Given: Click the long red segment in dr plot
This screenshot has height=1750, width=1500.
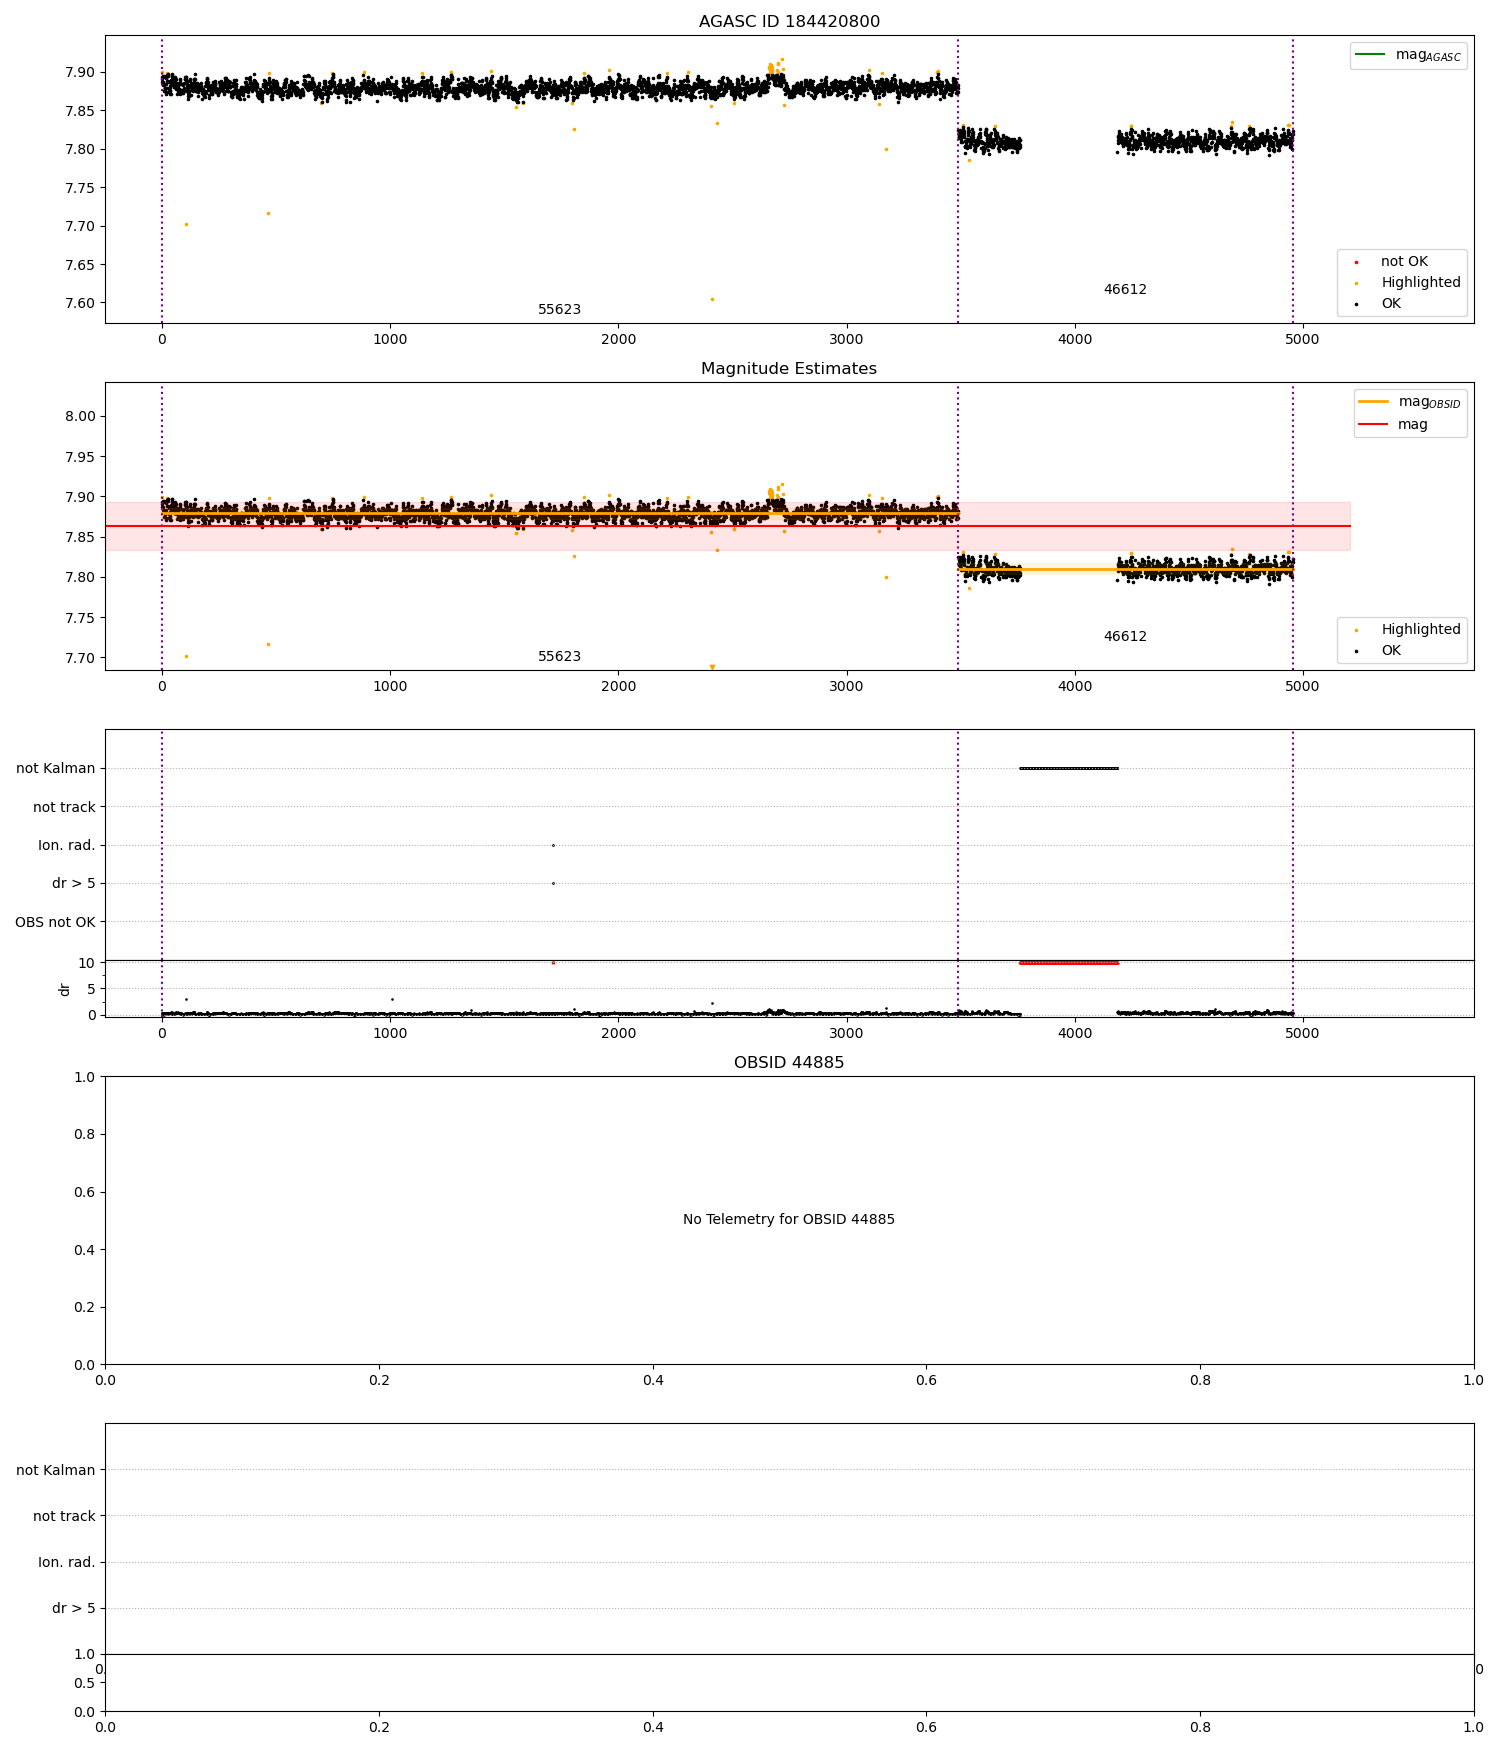Looking at the screenshot, I should click(x=1069, y=963).
